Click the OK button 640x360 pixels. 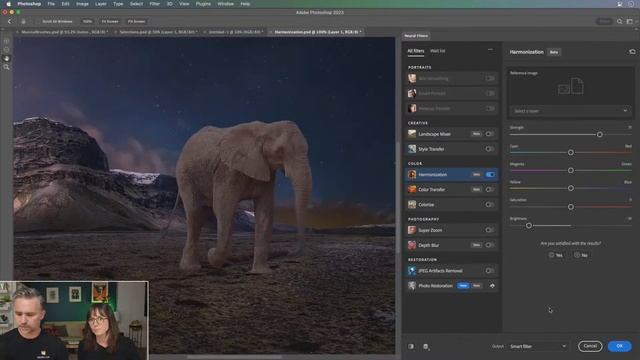coord(620,346)
